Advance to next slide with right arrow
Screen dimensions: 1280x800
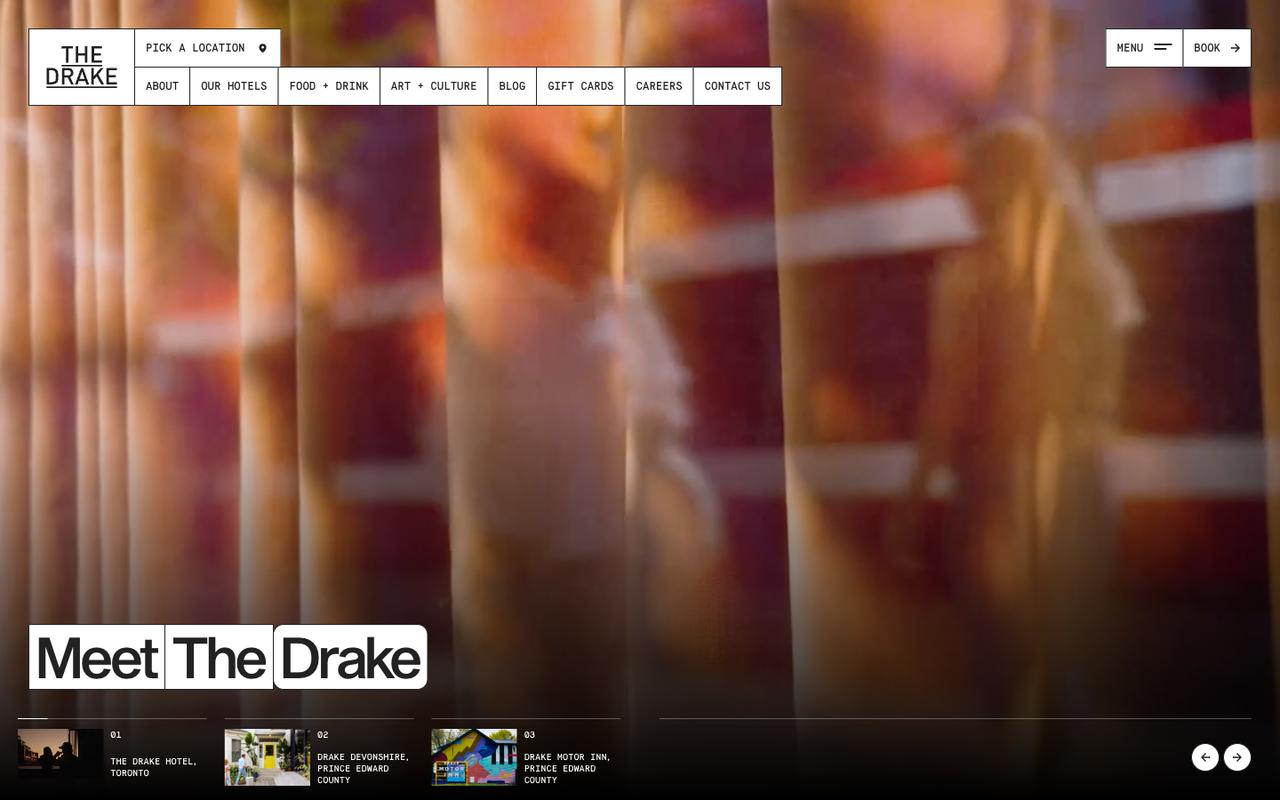point(1237,757)
